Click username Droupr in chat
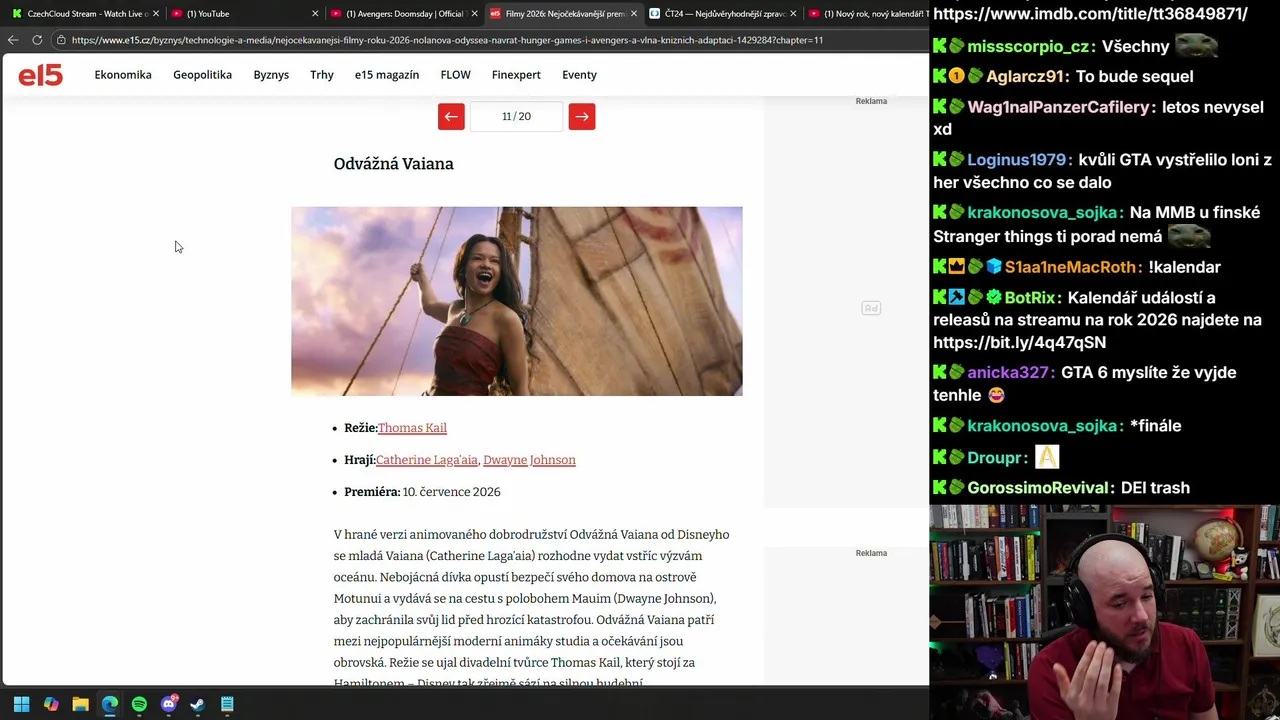The image size is (1280, 720). tap(993, 457)
